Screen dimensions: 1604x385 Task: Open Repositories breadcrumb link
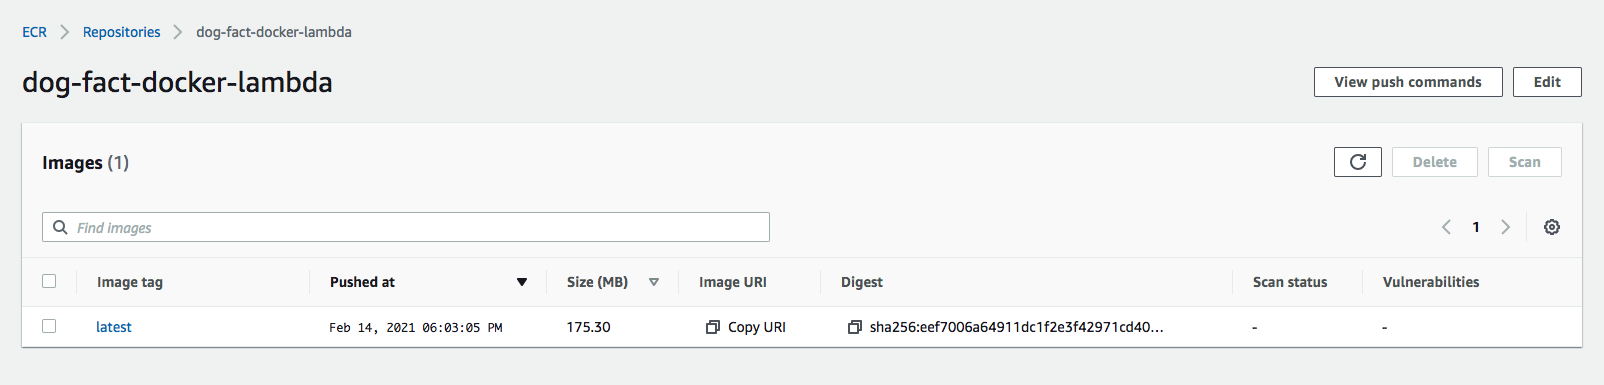coord(121,32)
